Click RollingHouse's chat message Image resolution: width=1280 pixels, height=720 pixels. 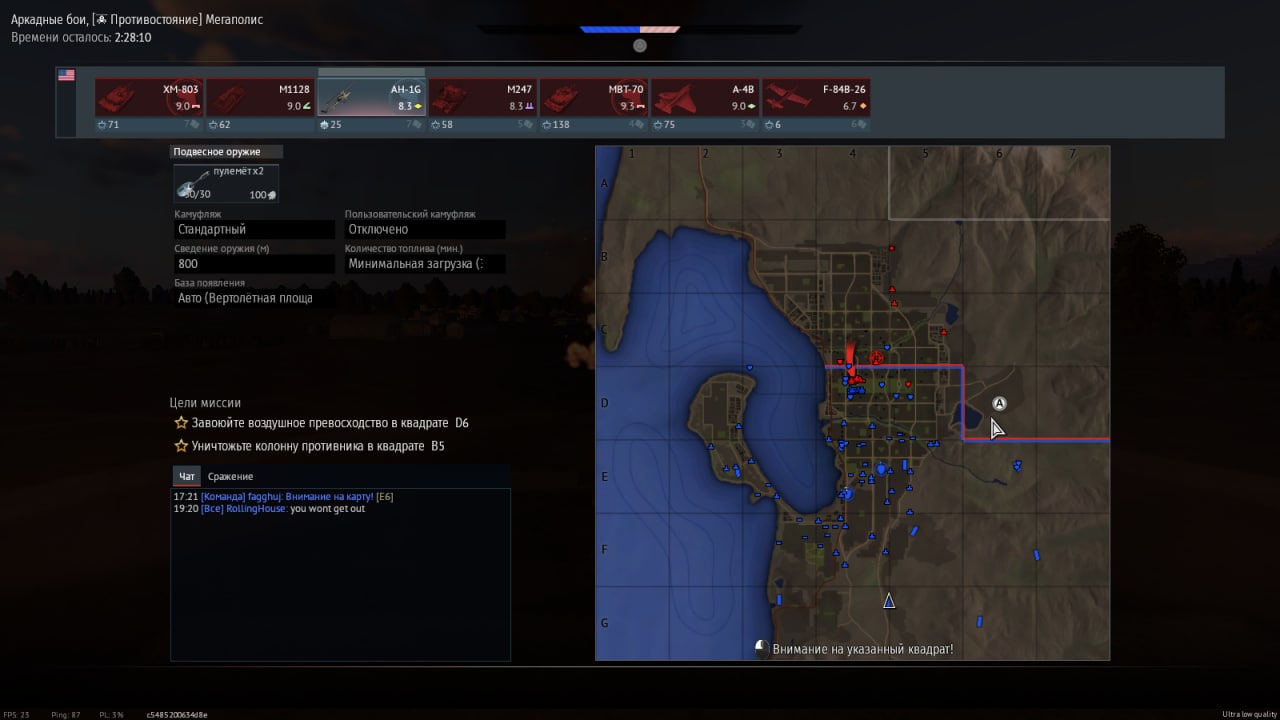269,508
